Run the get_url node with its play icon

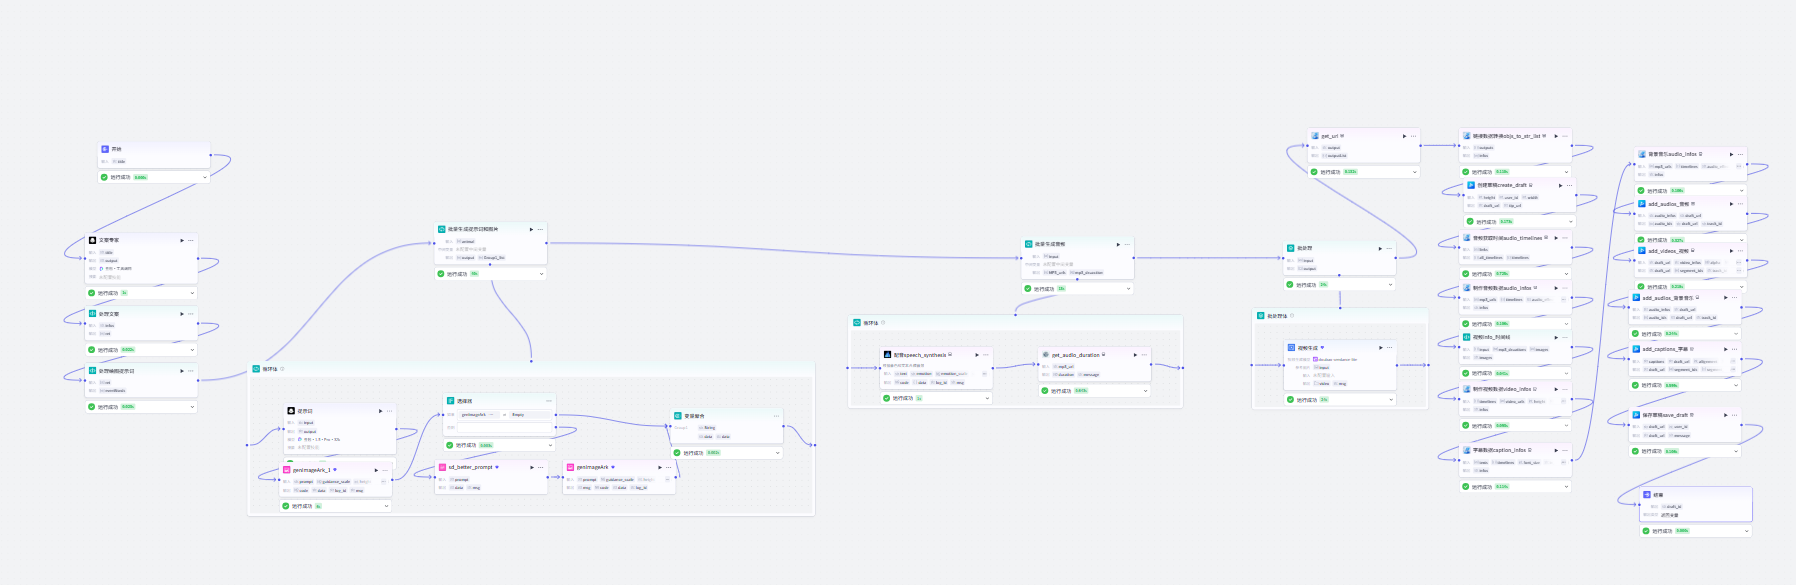[1404, 136]
